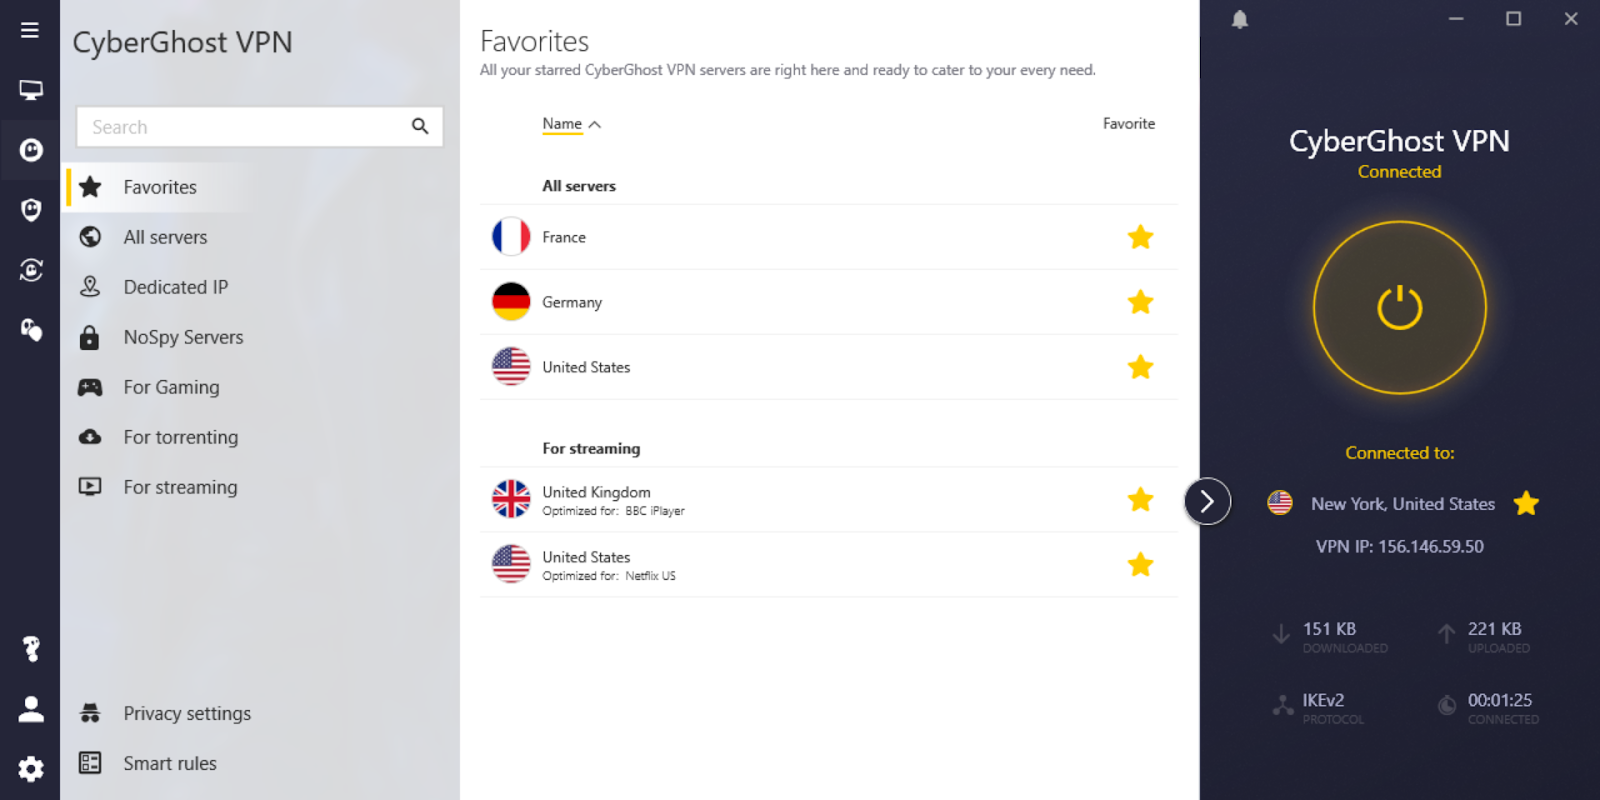Unfavorite France server star
The image size is (1600, 800).
[x=1140, y=237]
